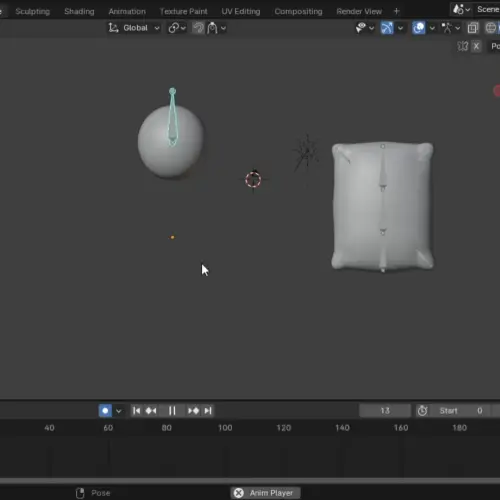
Task: Toggle show gizmos button
Action: (x=387, y=28)
